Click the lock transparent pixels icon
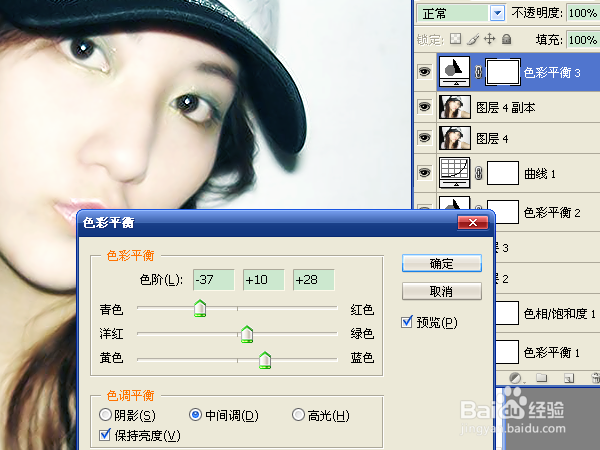 455,39
